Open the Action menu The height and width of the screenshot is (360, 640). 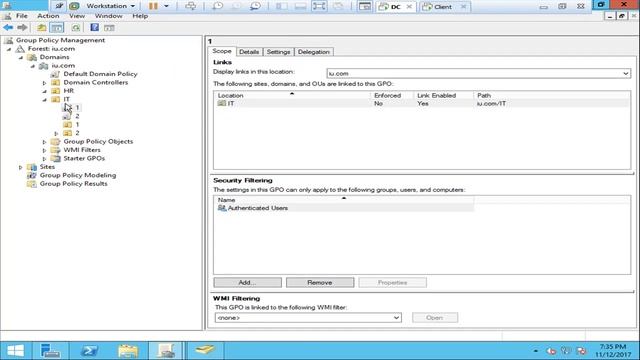click(x=48, y=16)
